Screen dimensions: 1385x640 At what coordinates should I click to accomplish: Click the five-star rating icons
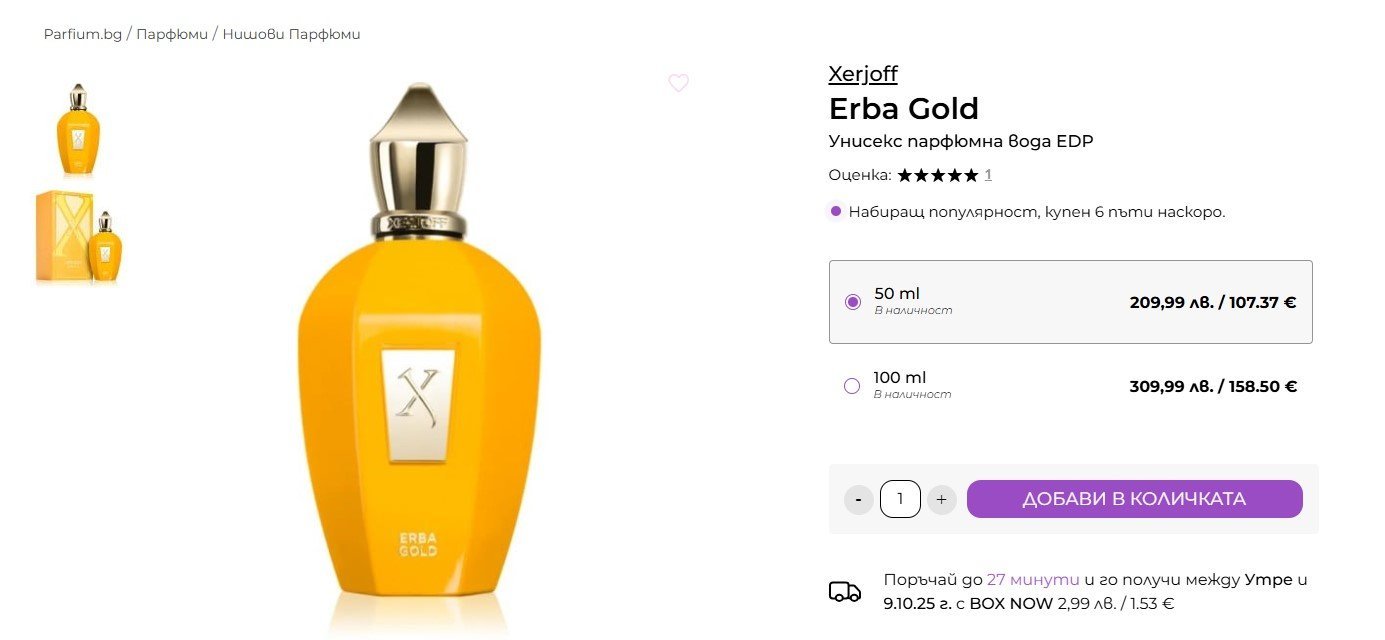(937, 175)
